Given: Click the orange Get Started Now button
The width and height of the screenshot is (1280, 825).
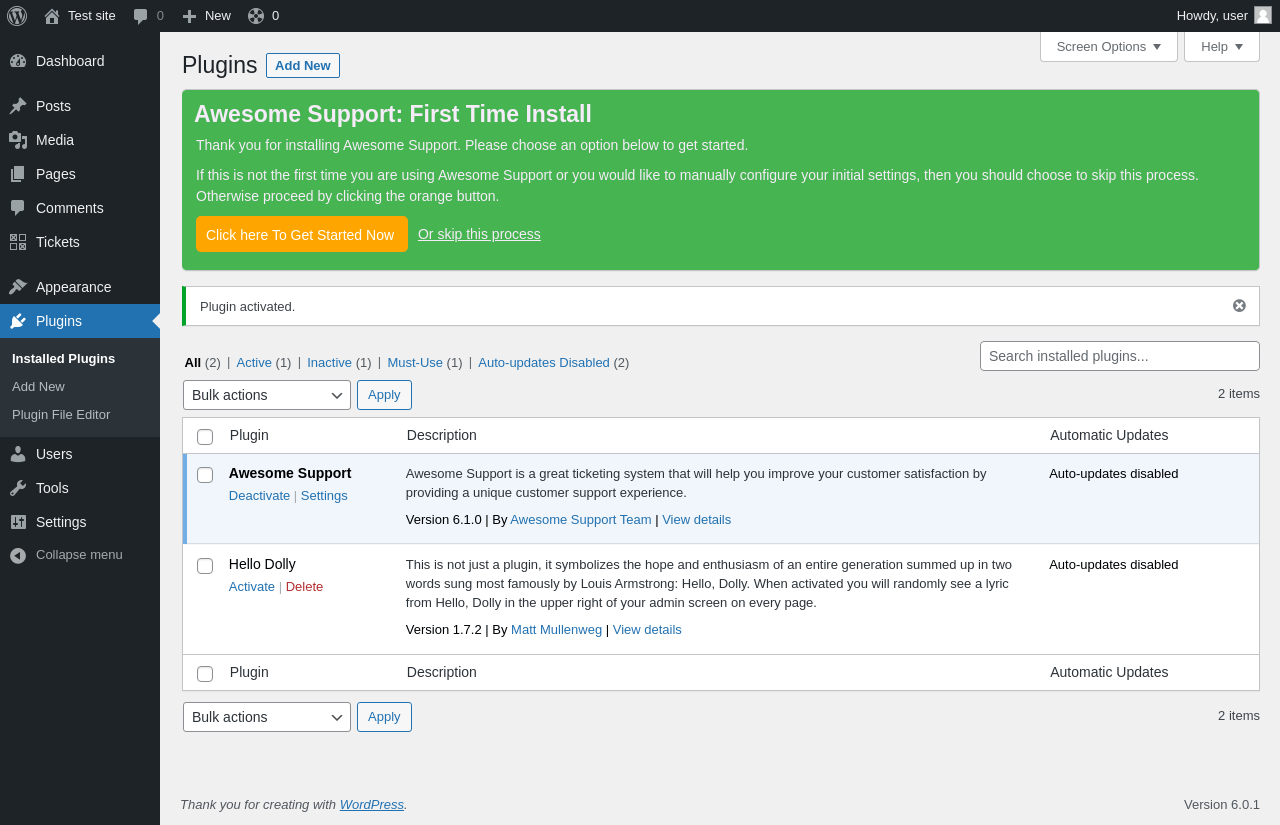Looking at the screenshot, I should (x=301, y=234).
